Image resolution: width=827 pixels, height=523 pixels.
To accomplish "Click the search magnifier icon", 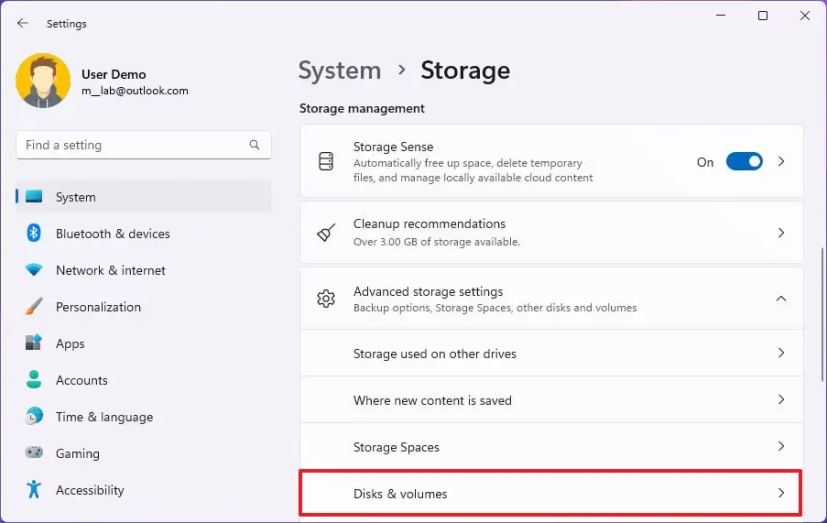I will tap(254, 144).
